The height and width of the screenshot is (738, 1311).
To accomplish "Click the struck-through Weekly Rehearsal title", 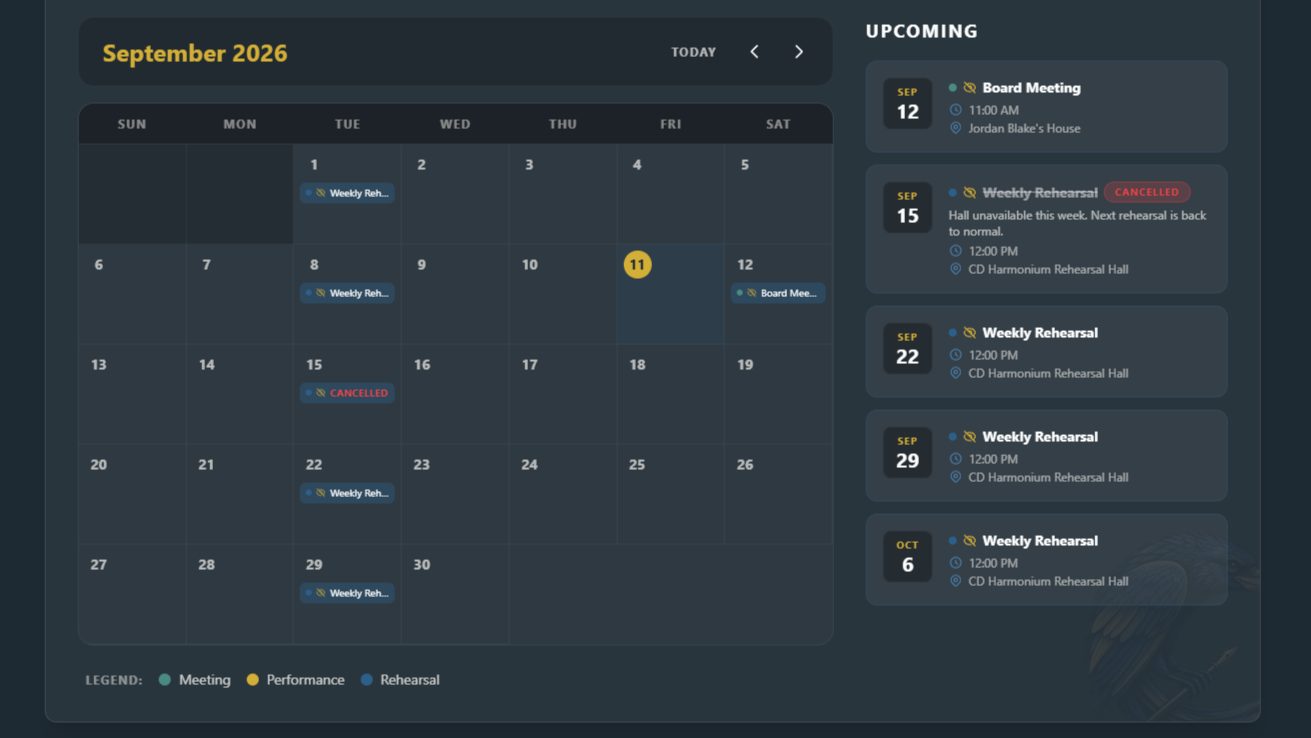I will (x=1040, y=193).
